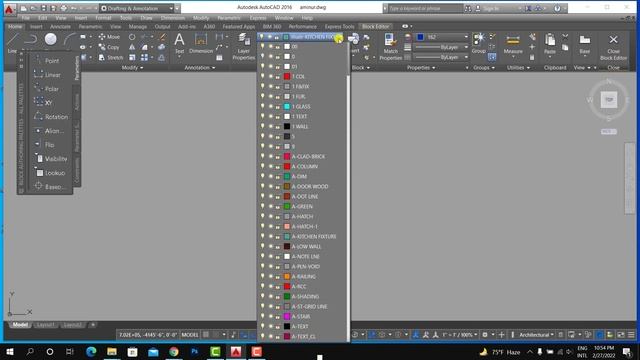Image resolution: width=640 pixels, height=360 pixels.
Task: Expand the Groups panel arrow
Action: [493, 68]
